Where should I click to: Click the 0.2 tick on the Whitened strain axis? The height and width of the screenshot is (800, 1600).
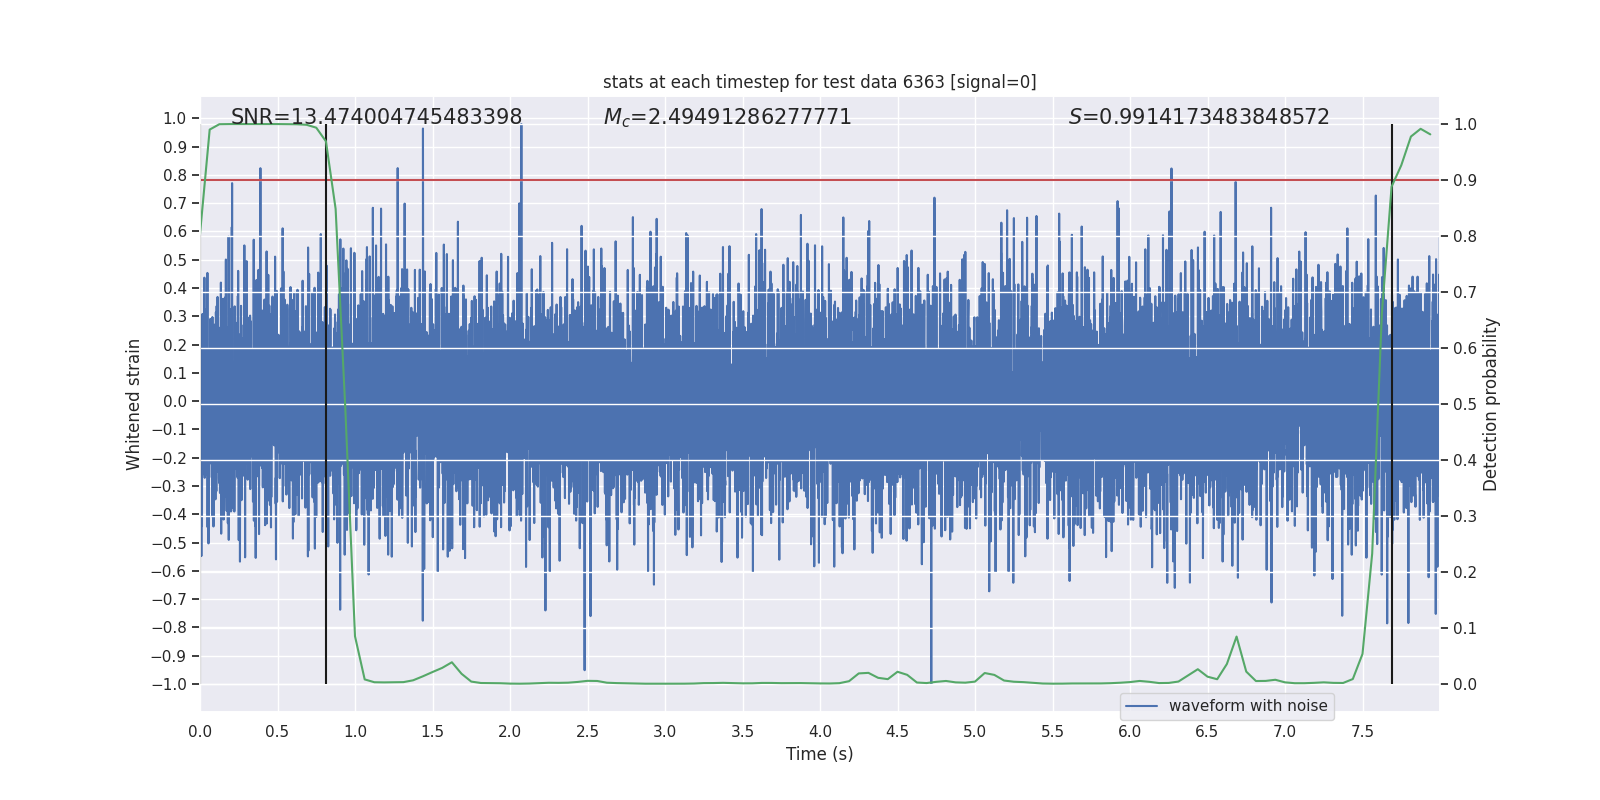pyautogui.click(x=175, y=345)
